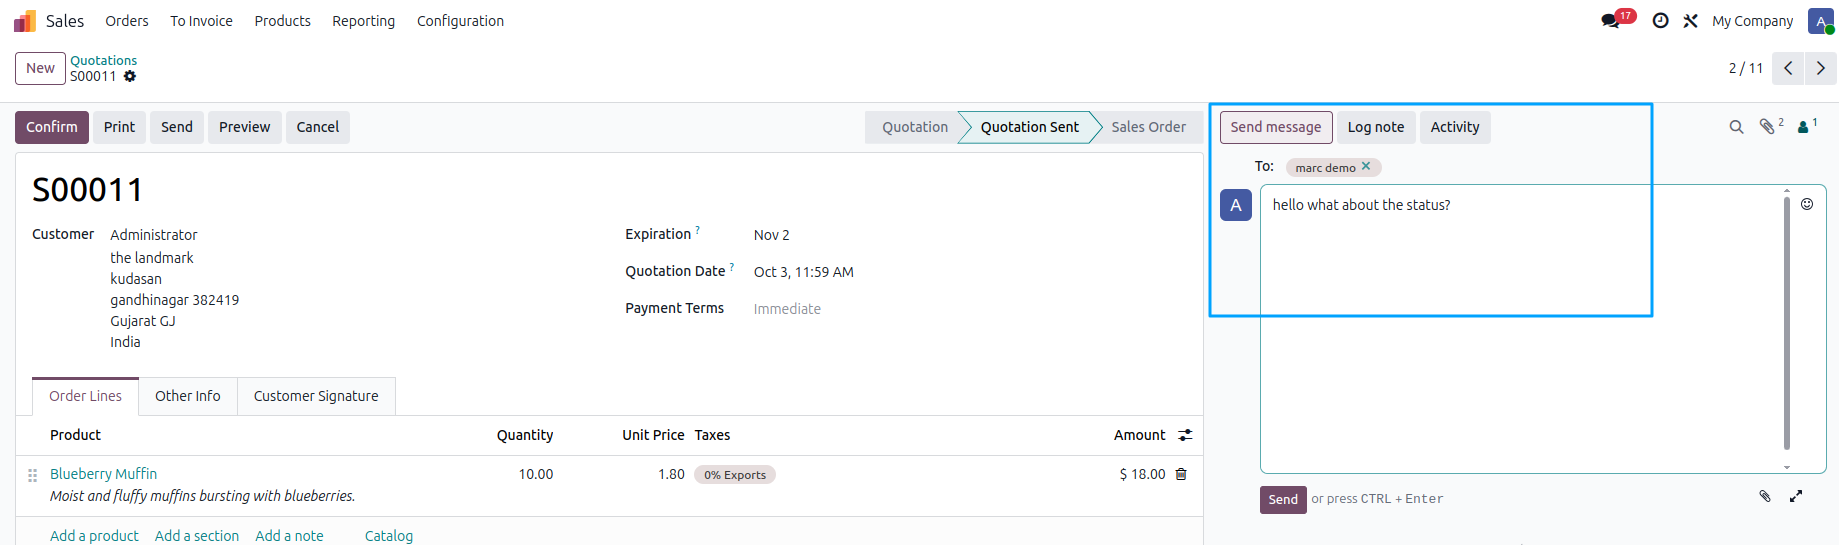Click the gear icon beside S00011
Screen dimensions: 1839x545
(130, 76)
